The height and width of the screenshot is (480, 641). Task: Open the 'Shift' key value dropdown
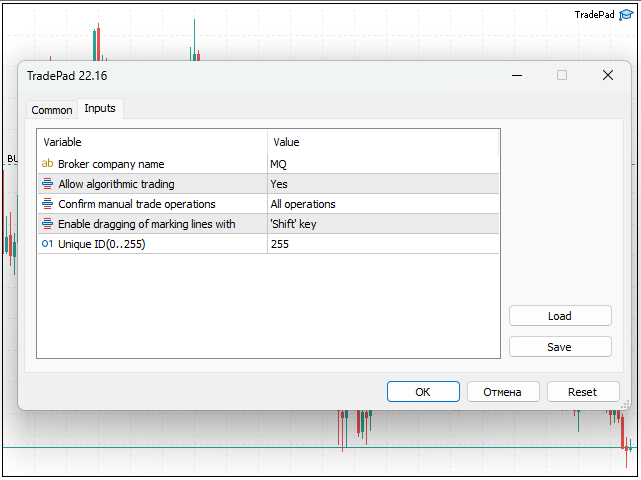(x=382, y=224)
